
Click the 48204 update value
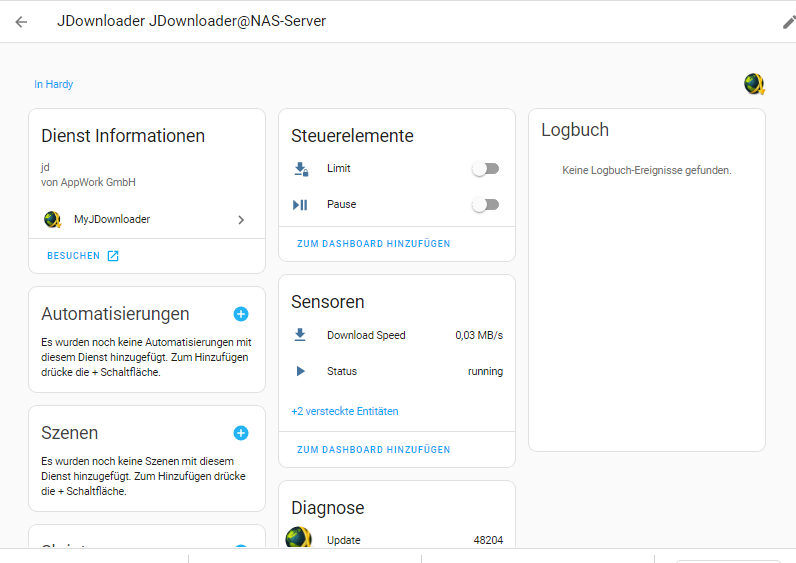click(x=488, y=540)
